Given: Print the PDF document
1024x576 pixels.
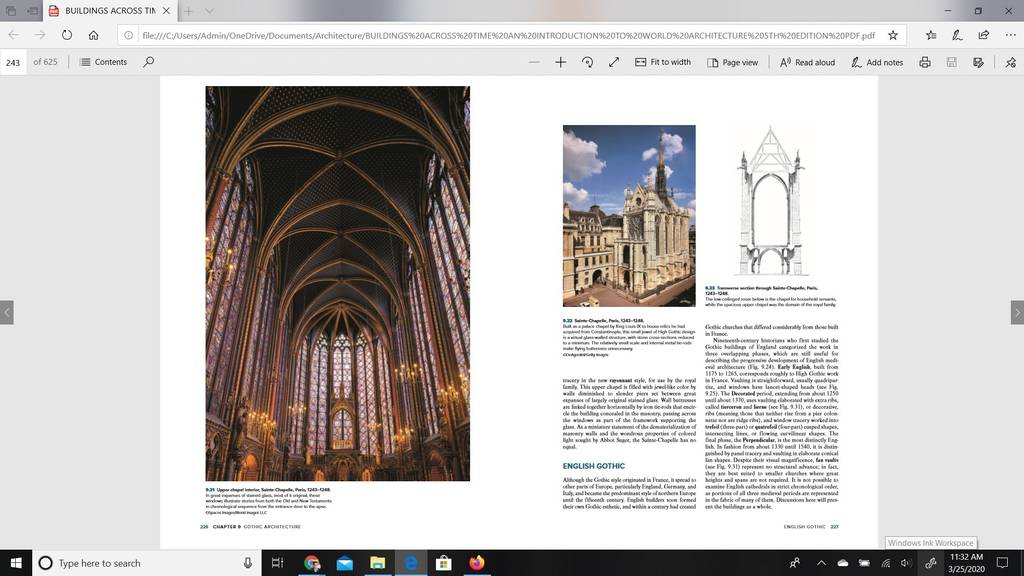Looking at the screenshot, I should click(x=925, y=62).
